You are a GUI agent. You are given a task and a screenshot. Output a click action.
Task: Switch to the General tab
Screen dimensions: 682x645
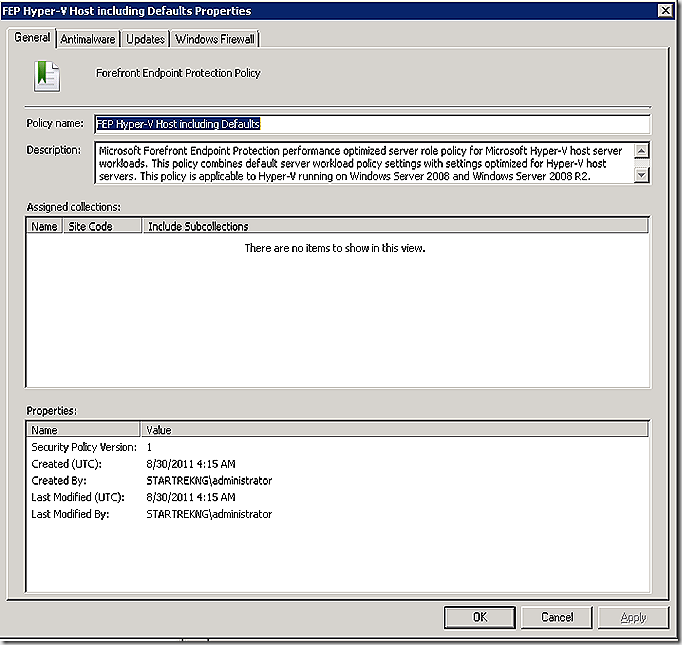coord(32,38)
